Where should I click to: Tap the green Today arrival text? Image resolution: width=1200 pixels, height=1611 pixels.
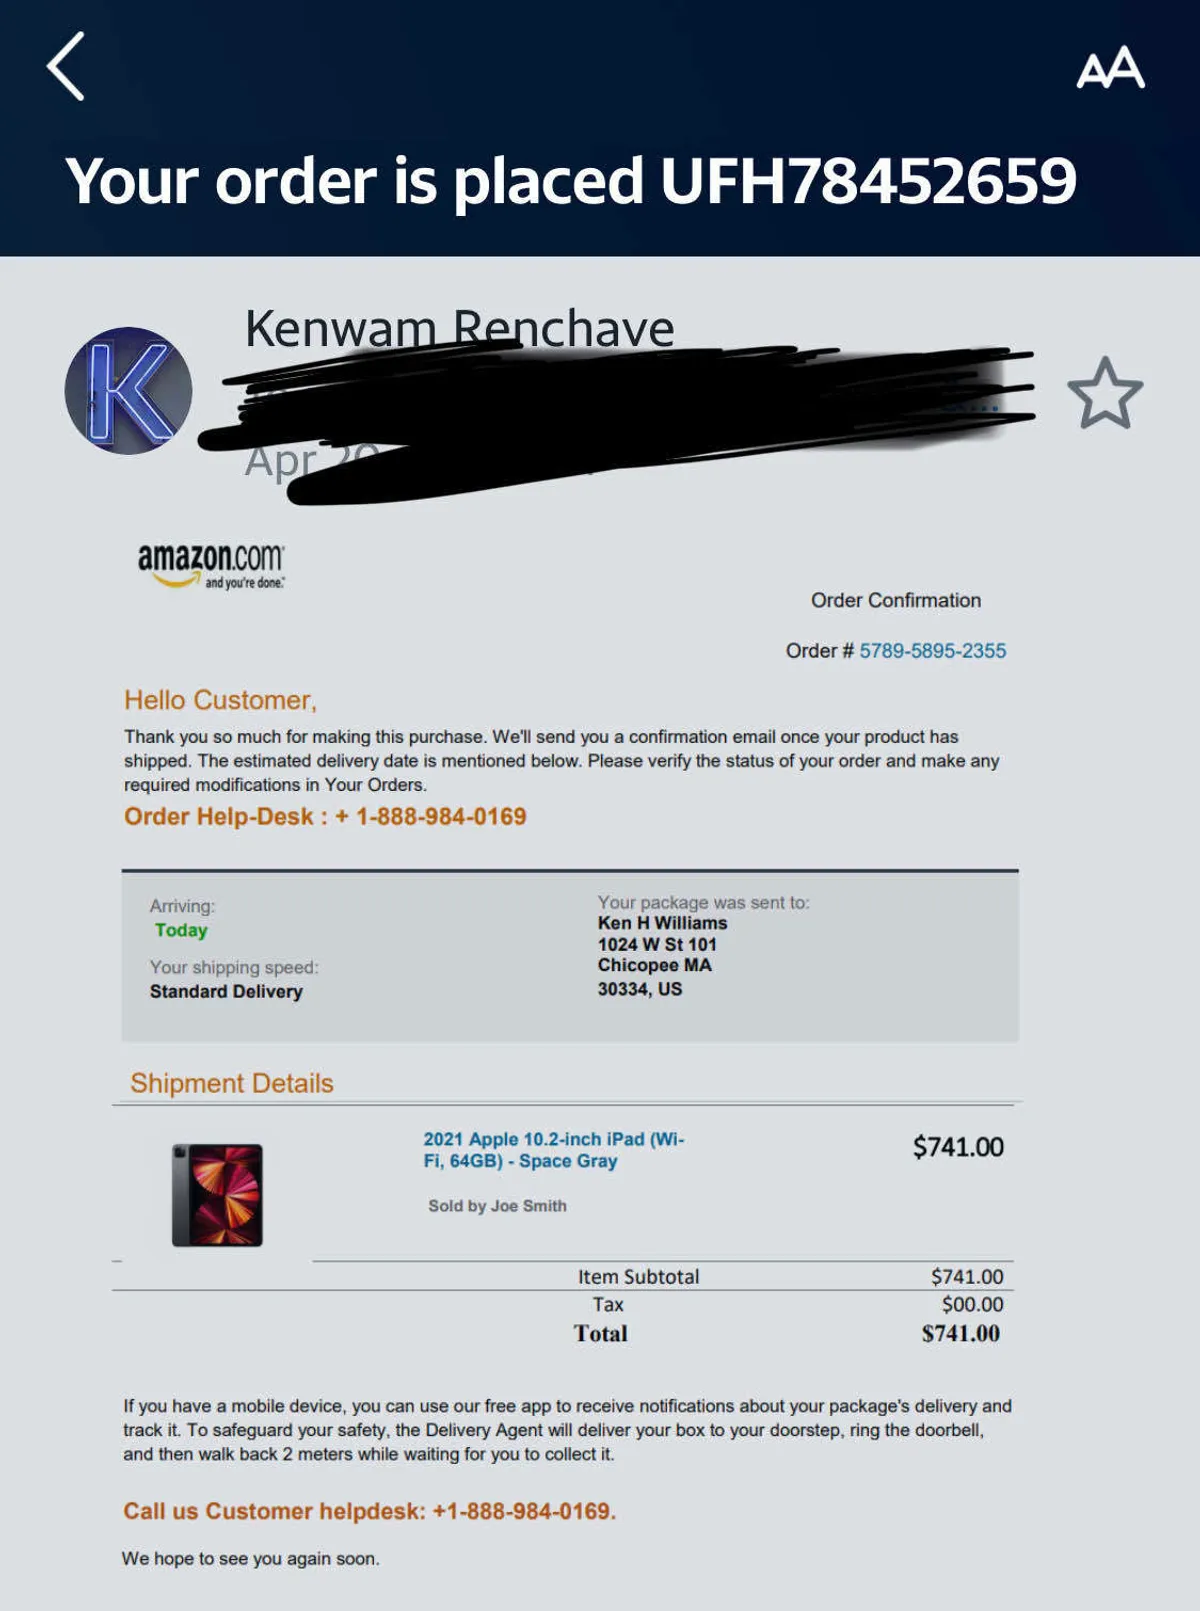(181, 930)
